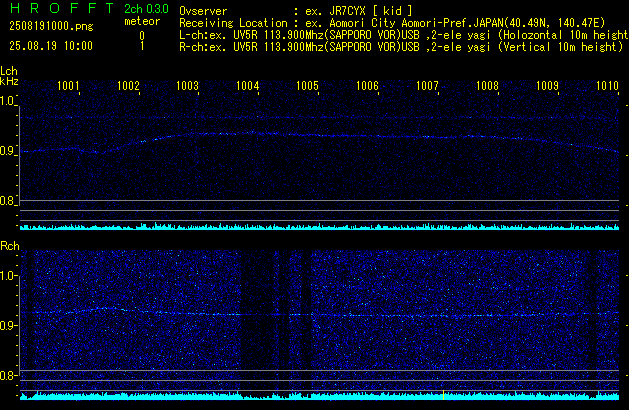Select time label '1002'

[128, 86]
